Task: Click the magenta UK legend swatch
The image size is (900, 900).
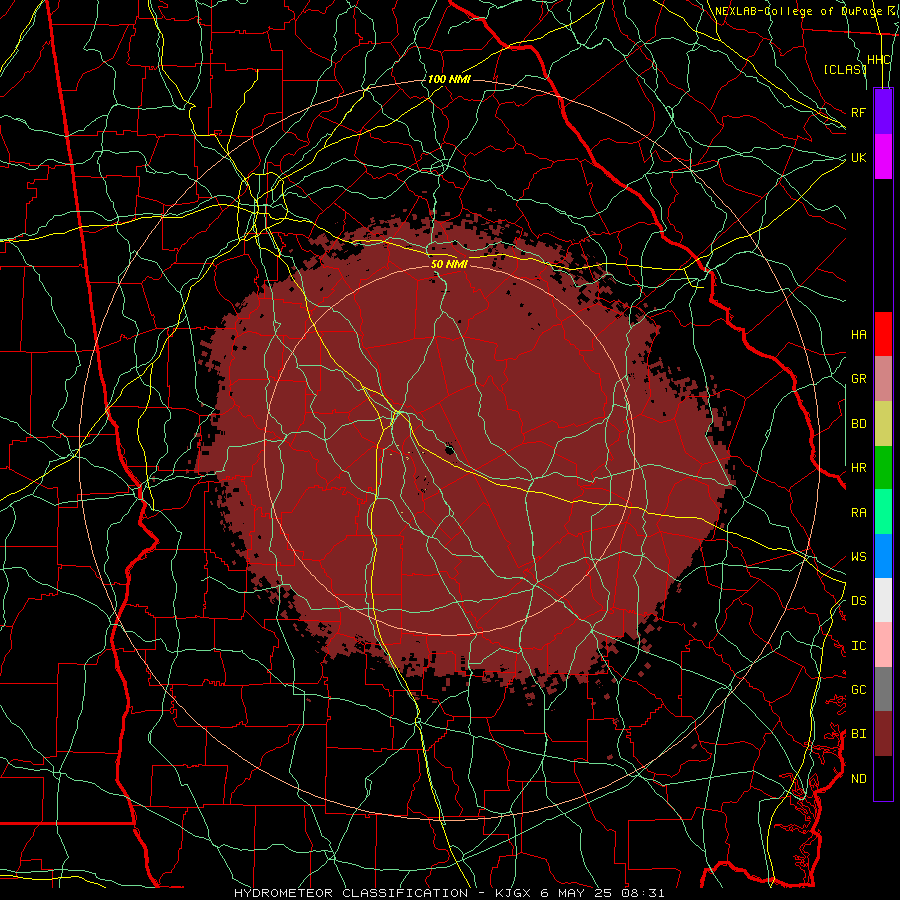Action: pyautogui.click(x=883, y=157)
